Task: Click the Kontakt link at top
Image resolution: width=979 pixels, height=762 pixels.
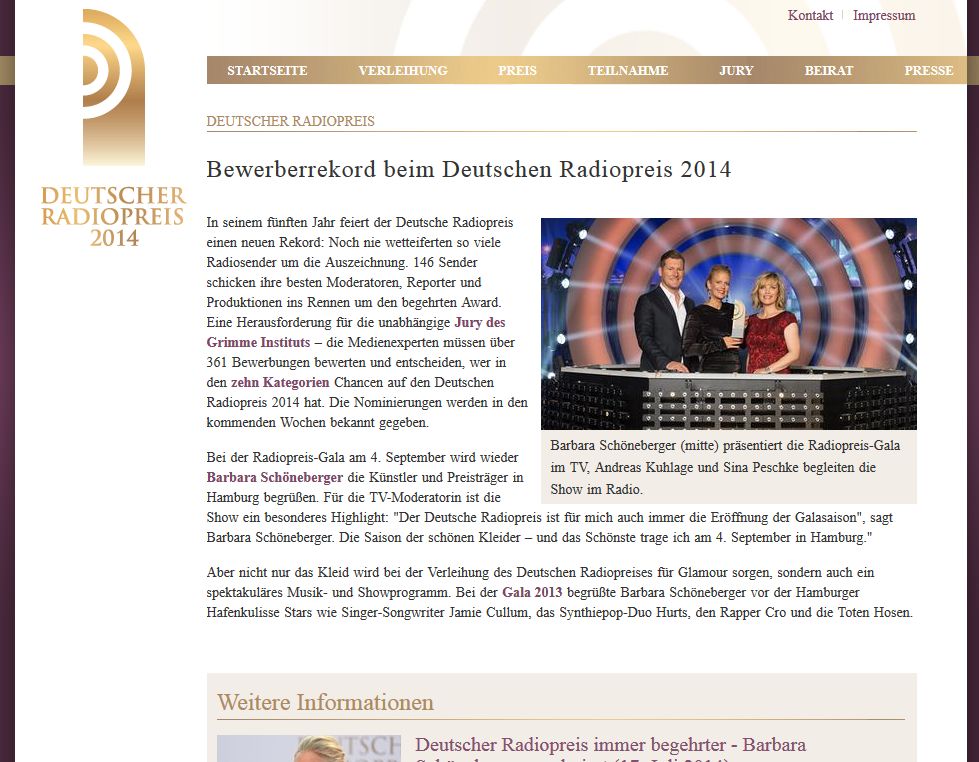Action: click(810, 16)
